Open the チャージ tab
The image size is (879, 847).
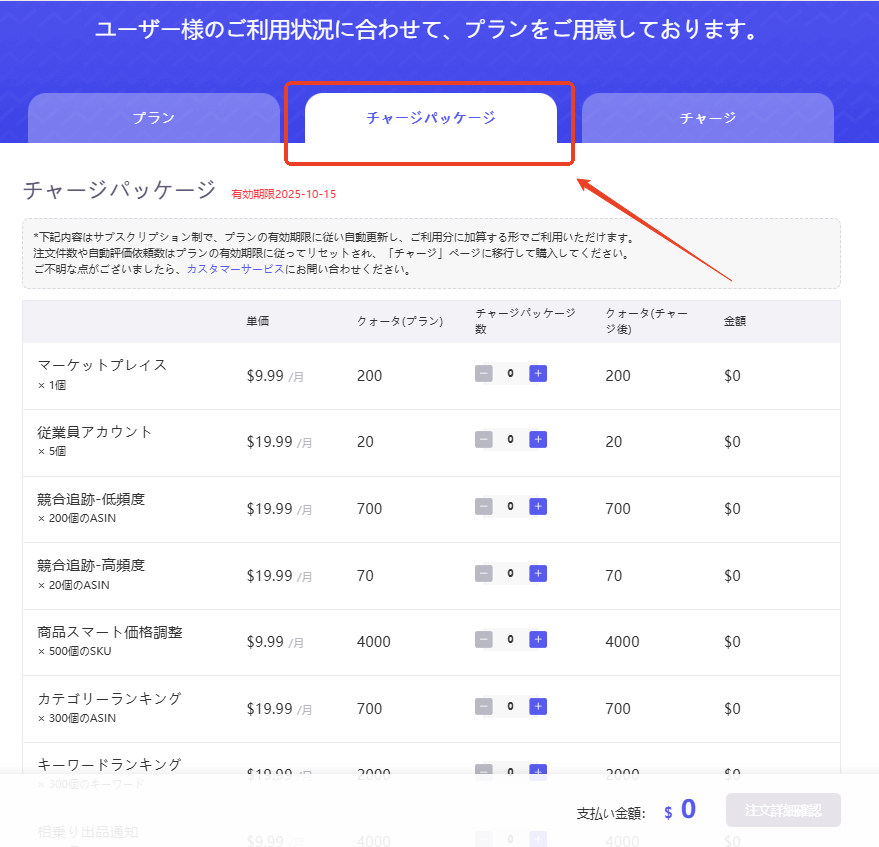707,118
